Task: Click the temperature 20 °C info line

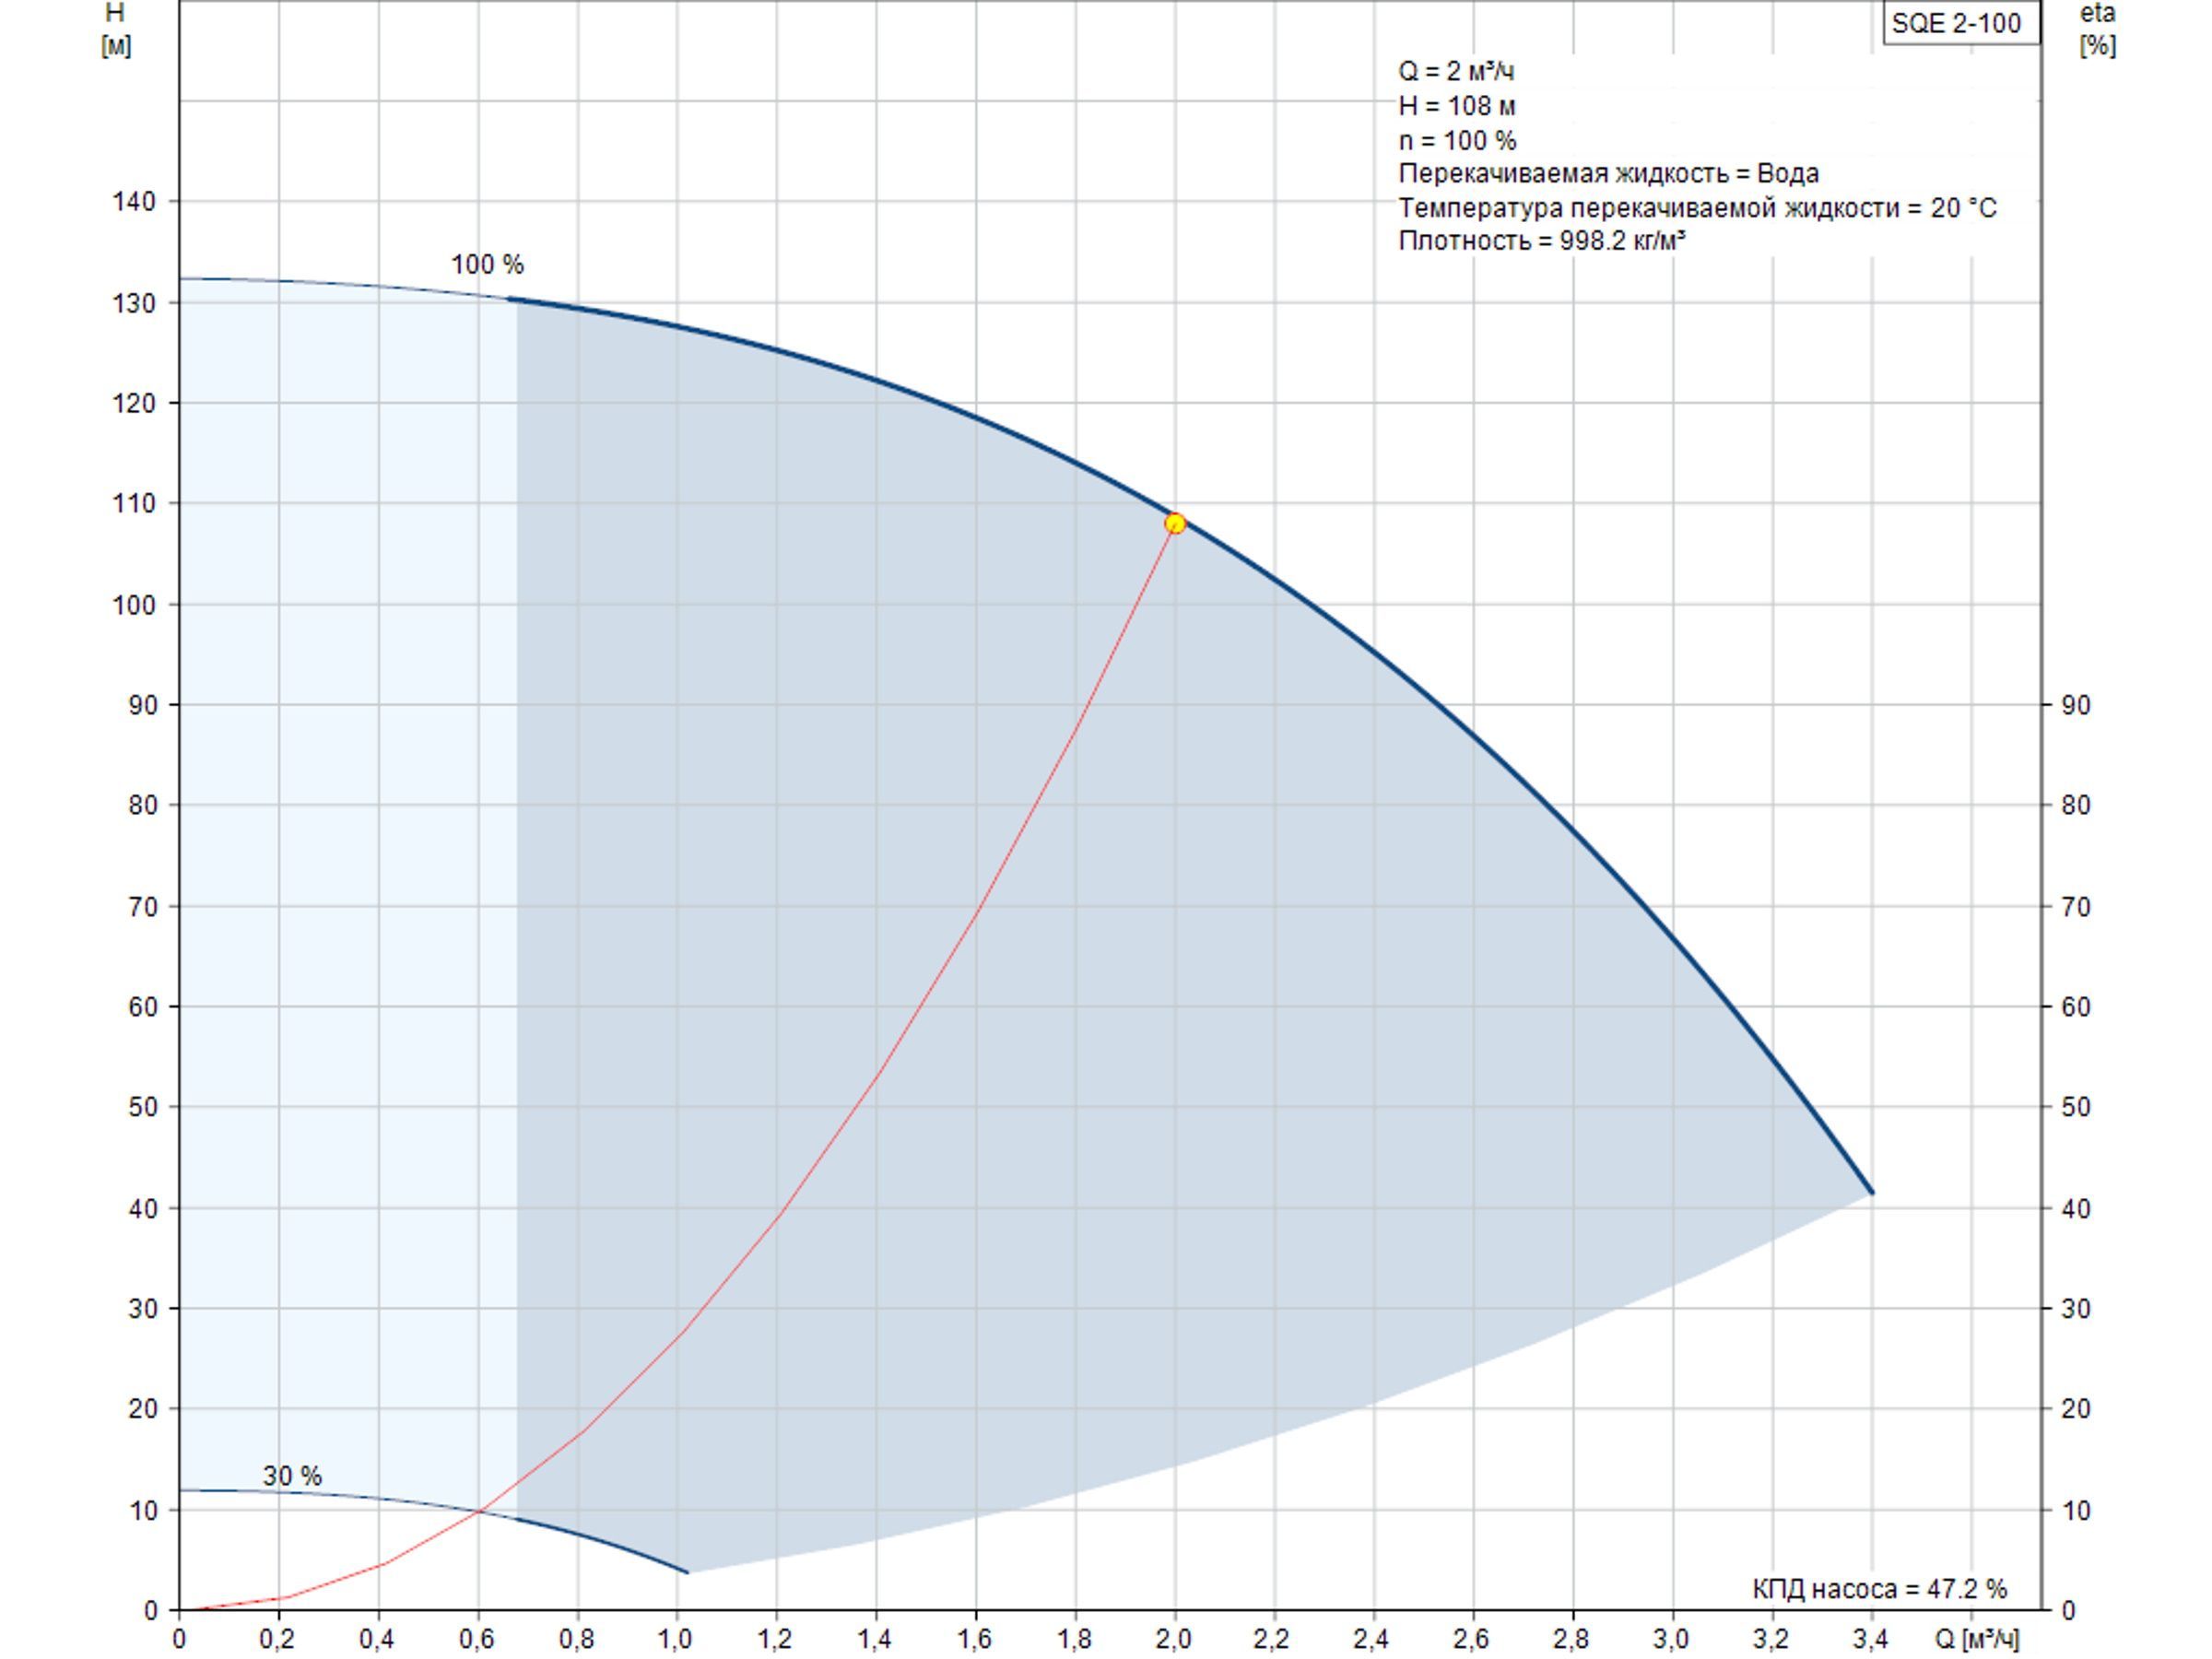Action: click(x=1697, y=207)
